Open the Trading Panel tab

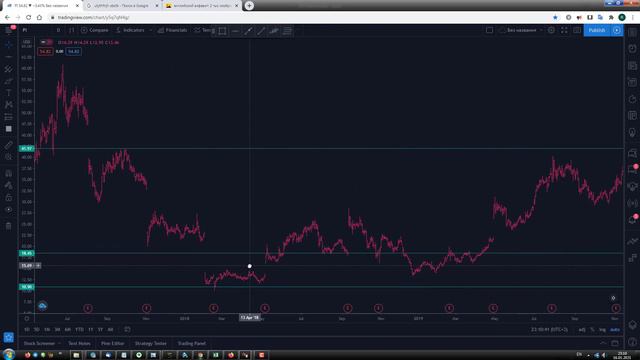point(191,343)
